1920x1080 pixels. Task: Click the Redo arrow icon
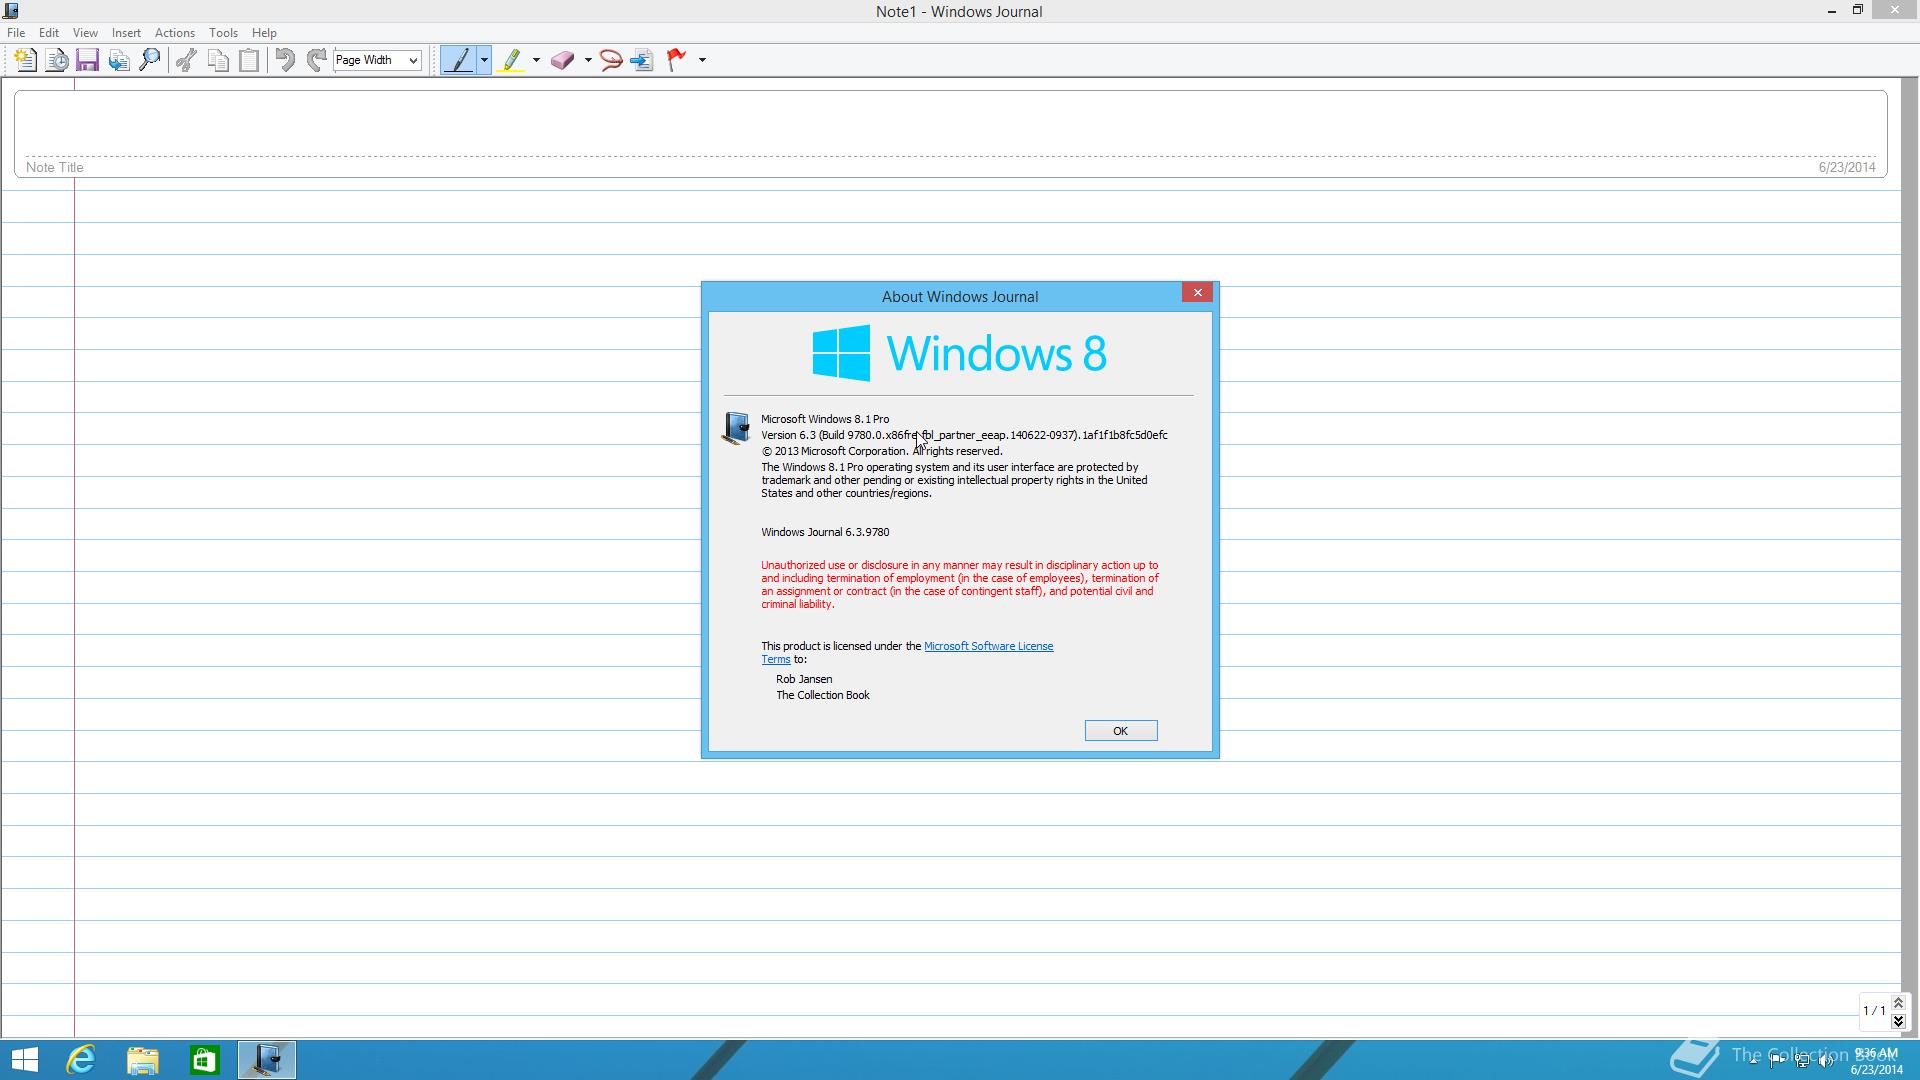tap(316, 60)
